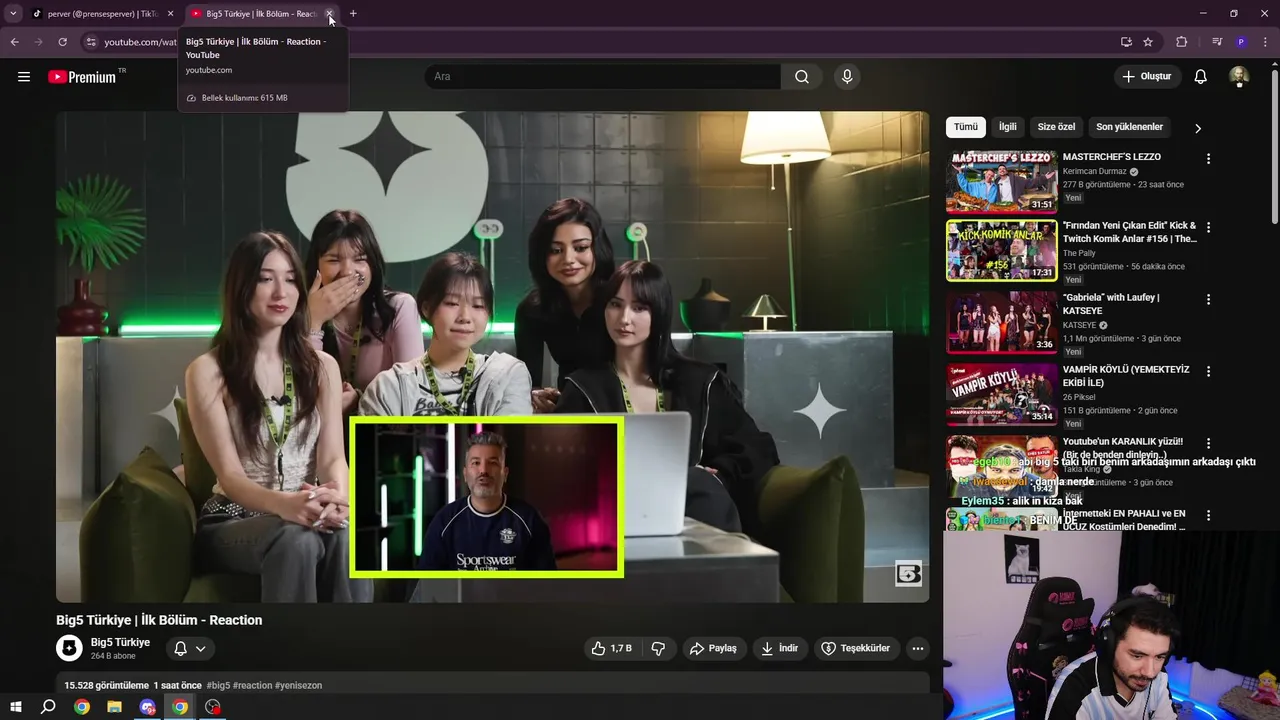Screen dimensions: 1280x720
Task: Select the Tümü filter chip
Action: [966, 127]
